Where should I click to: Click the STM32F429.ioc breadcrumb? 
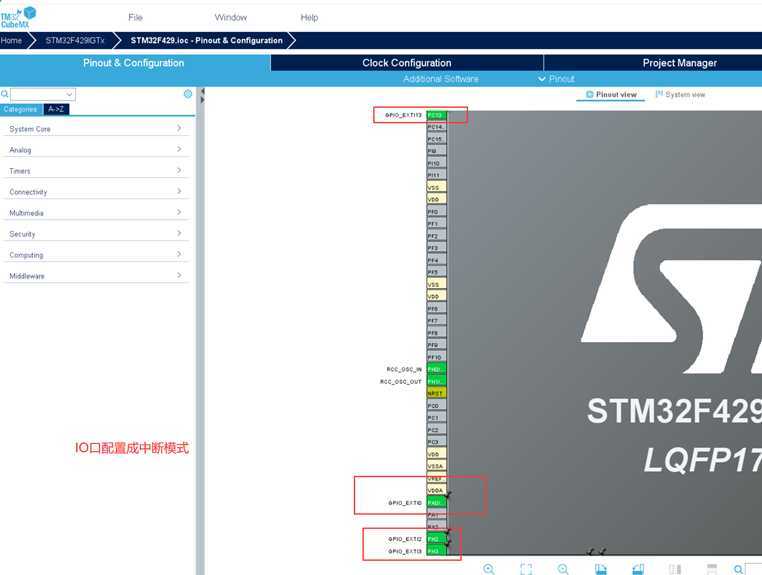click(207, 40)
